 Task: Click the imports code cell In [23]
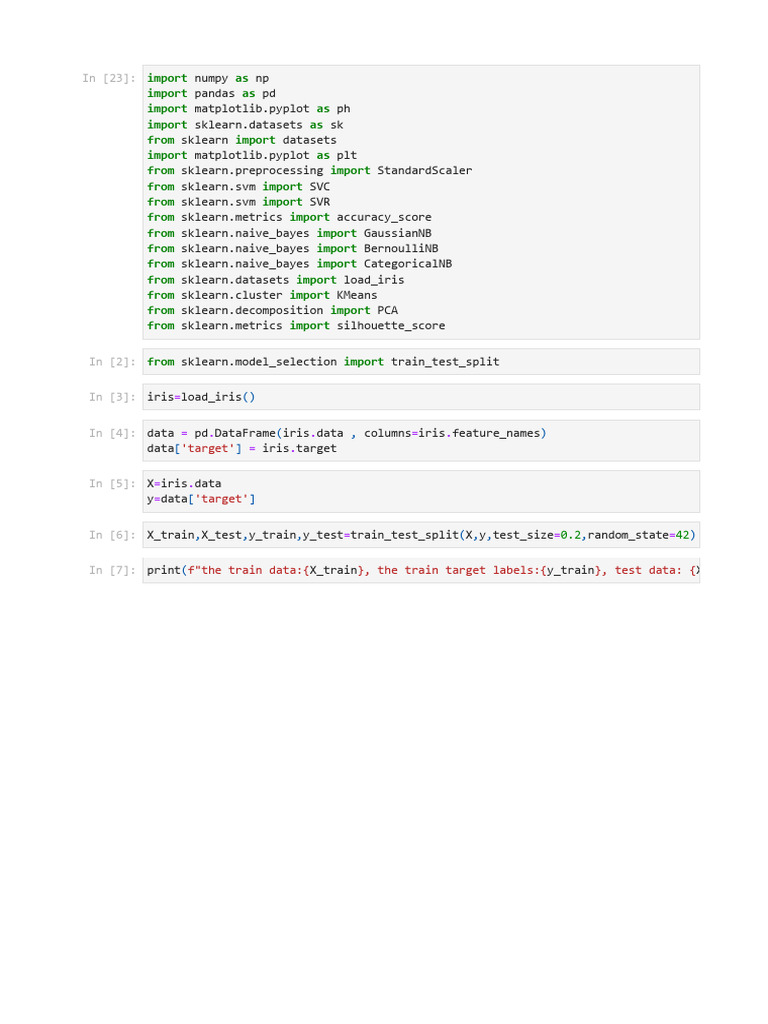click(x=421, y=202)
